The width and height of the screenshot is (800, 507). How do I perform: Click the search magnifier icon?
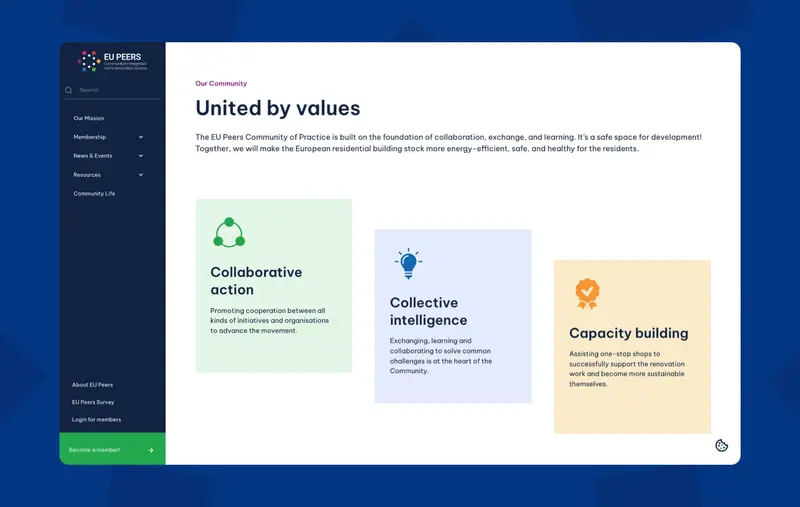[69, 90]
